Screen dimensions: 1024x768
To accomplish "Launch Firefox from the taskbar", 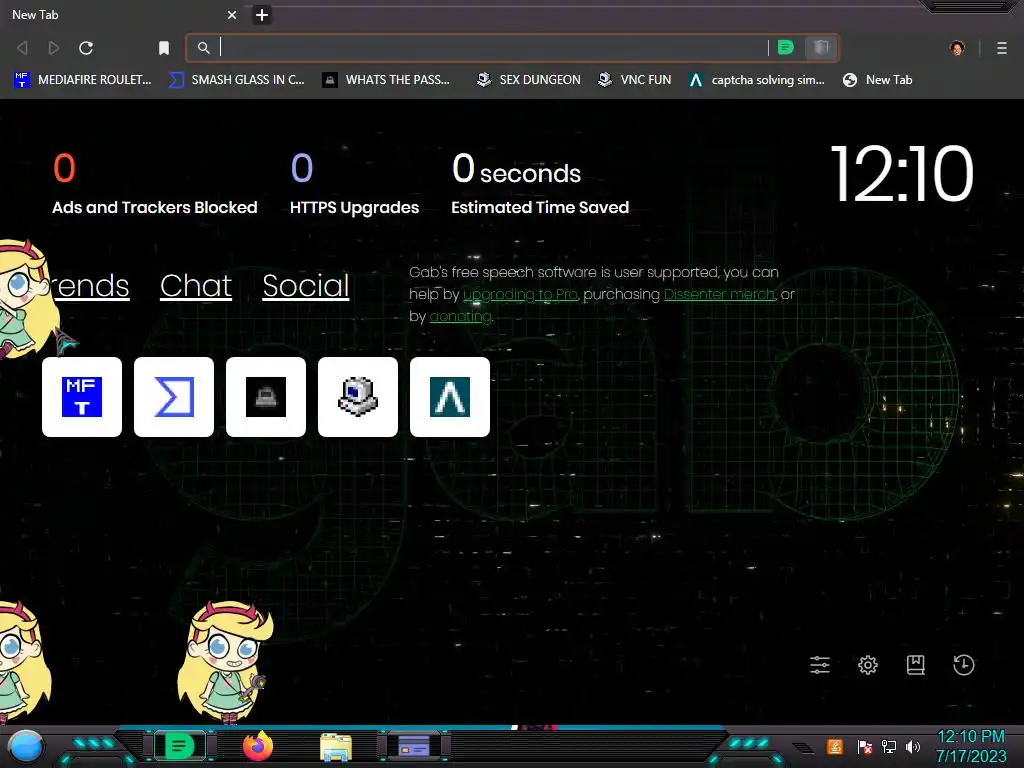I will (x=258, y=746).
